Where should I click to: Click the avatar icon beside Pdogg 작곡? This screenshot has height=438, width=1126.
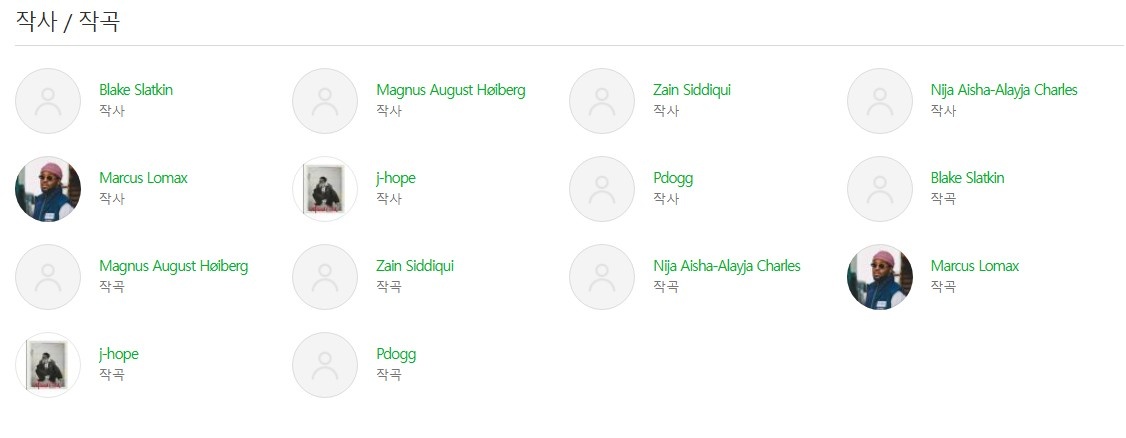[325, 365]
